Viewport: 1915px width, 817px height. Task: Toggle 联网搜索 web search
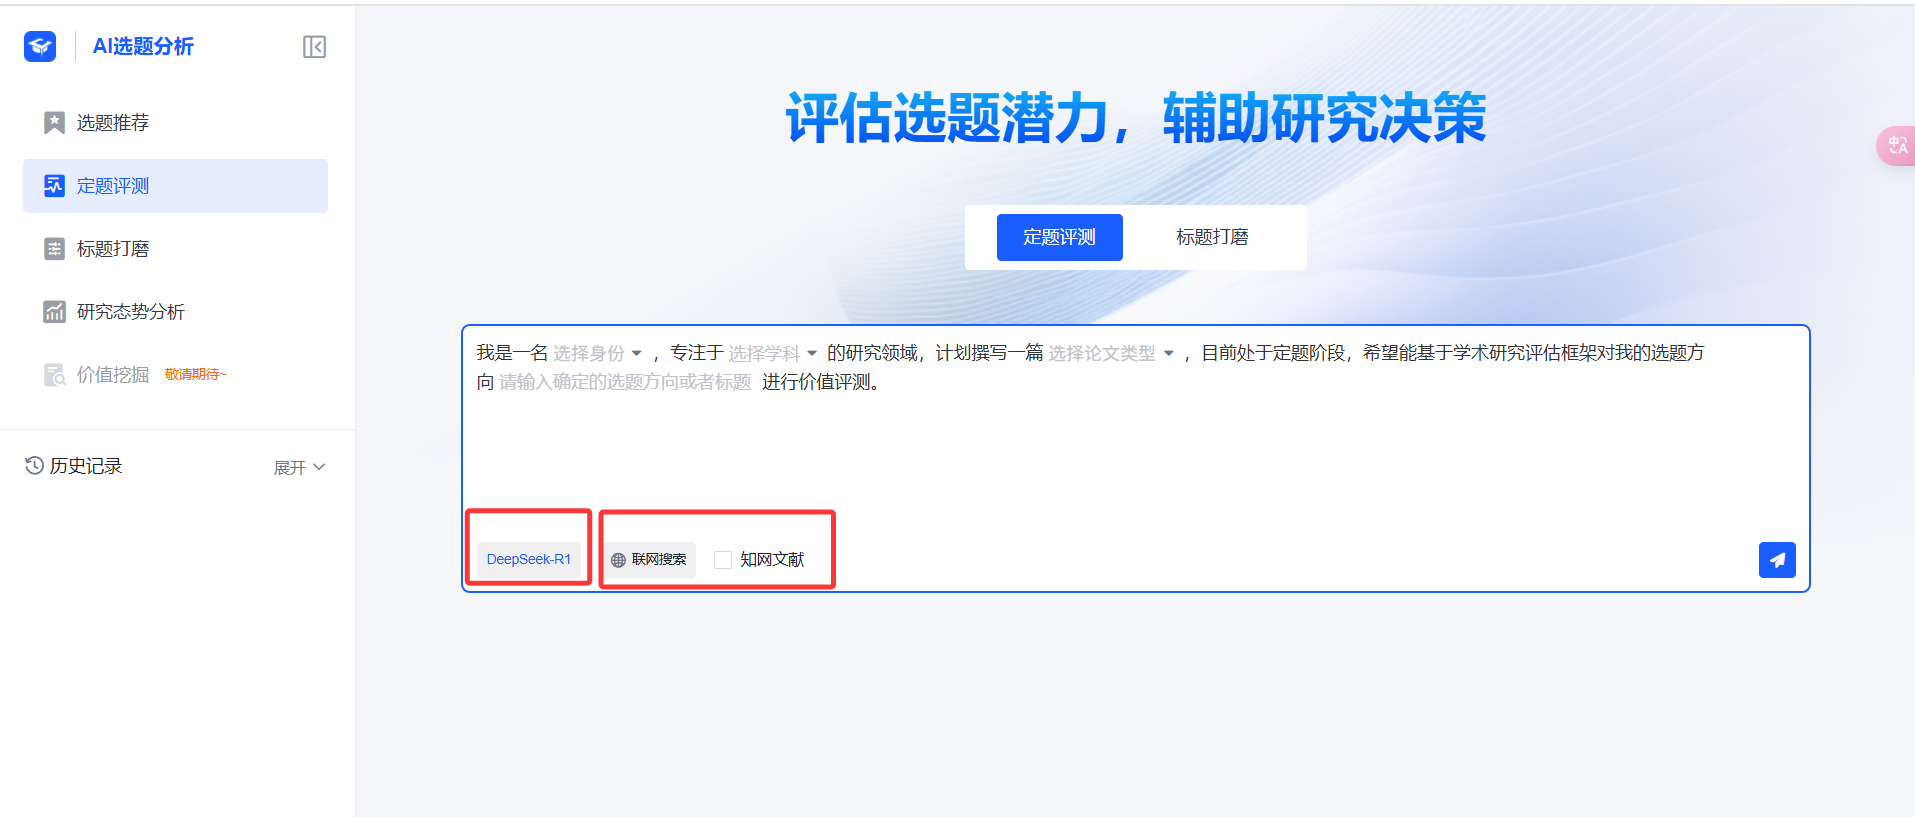click(x=649, y=560)
